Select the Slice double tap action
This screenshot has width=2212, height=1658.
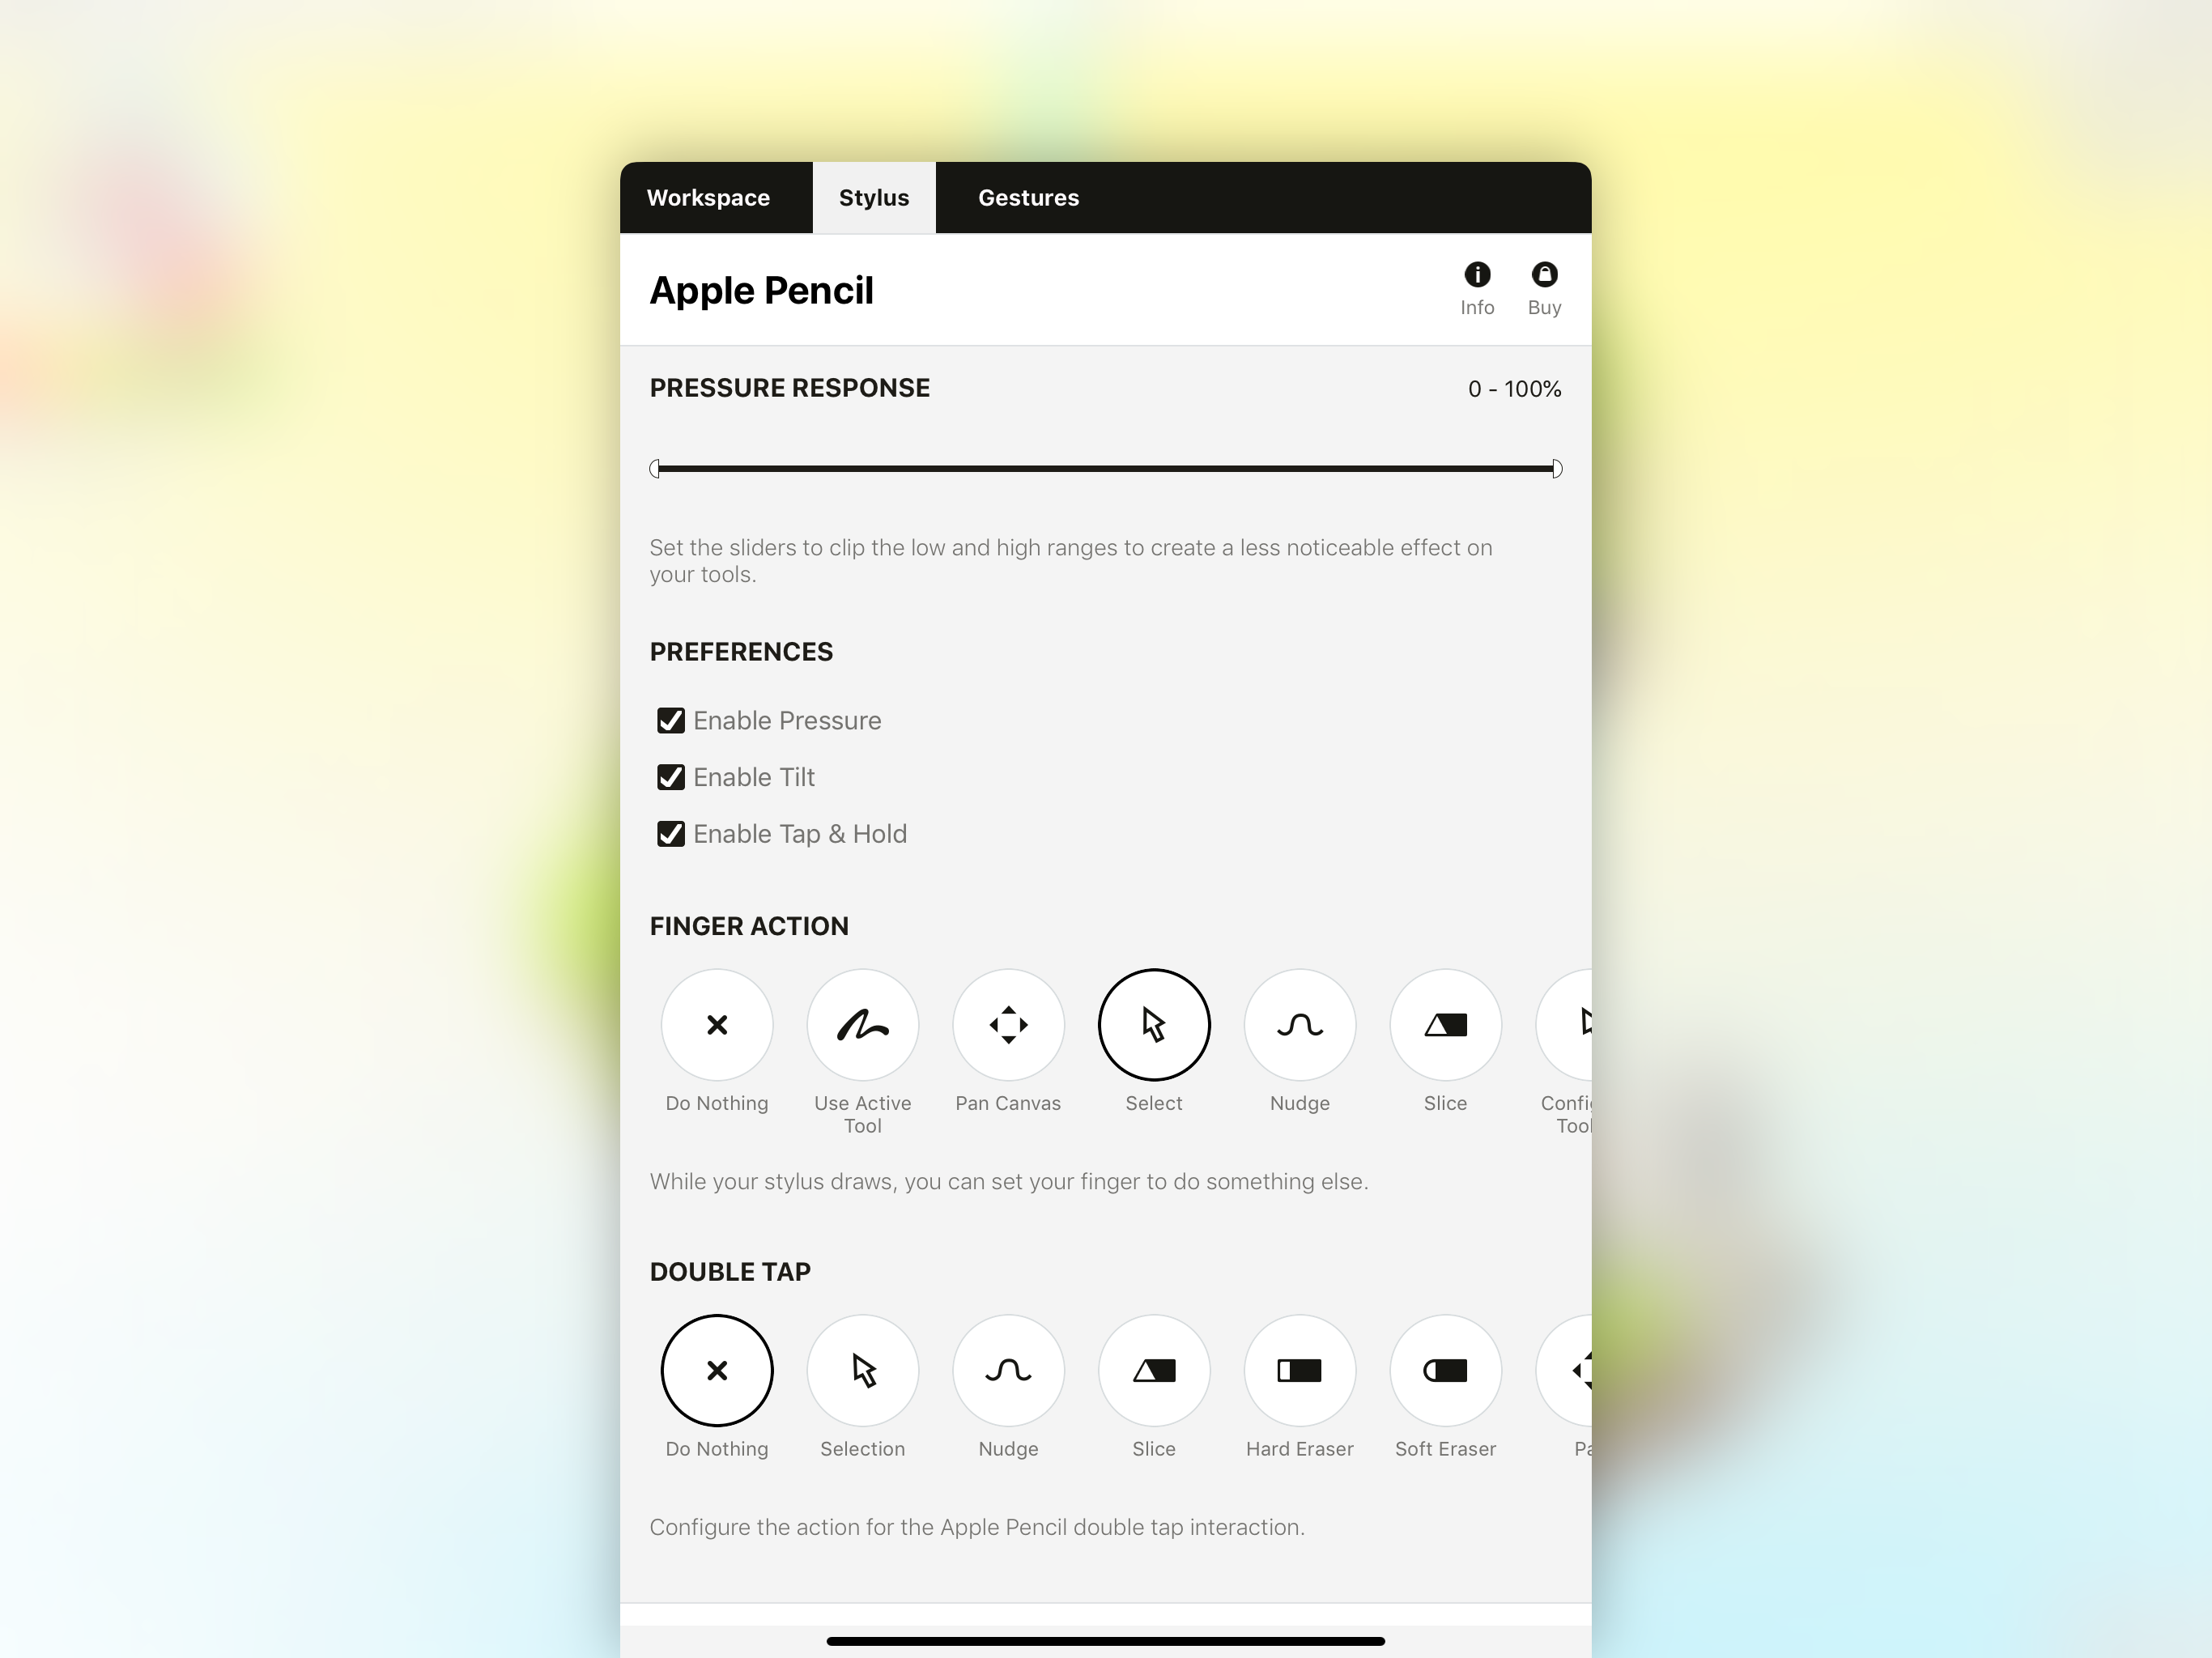click(1153, 1371)
